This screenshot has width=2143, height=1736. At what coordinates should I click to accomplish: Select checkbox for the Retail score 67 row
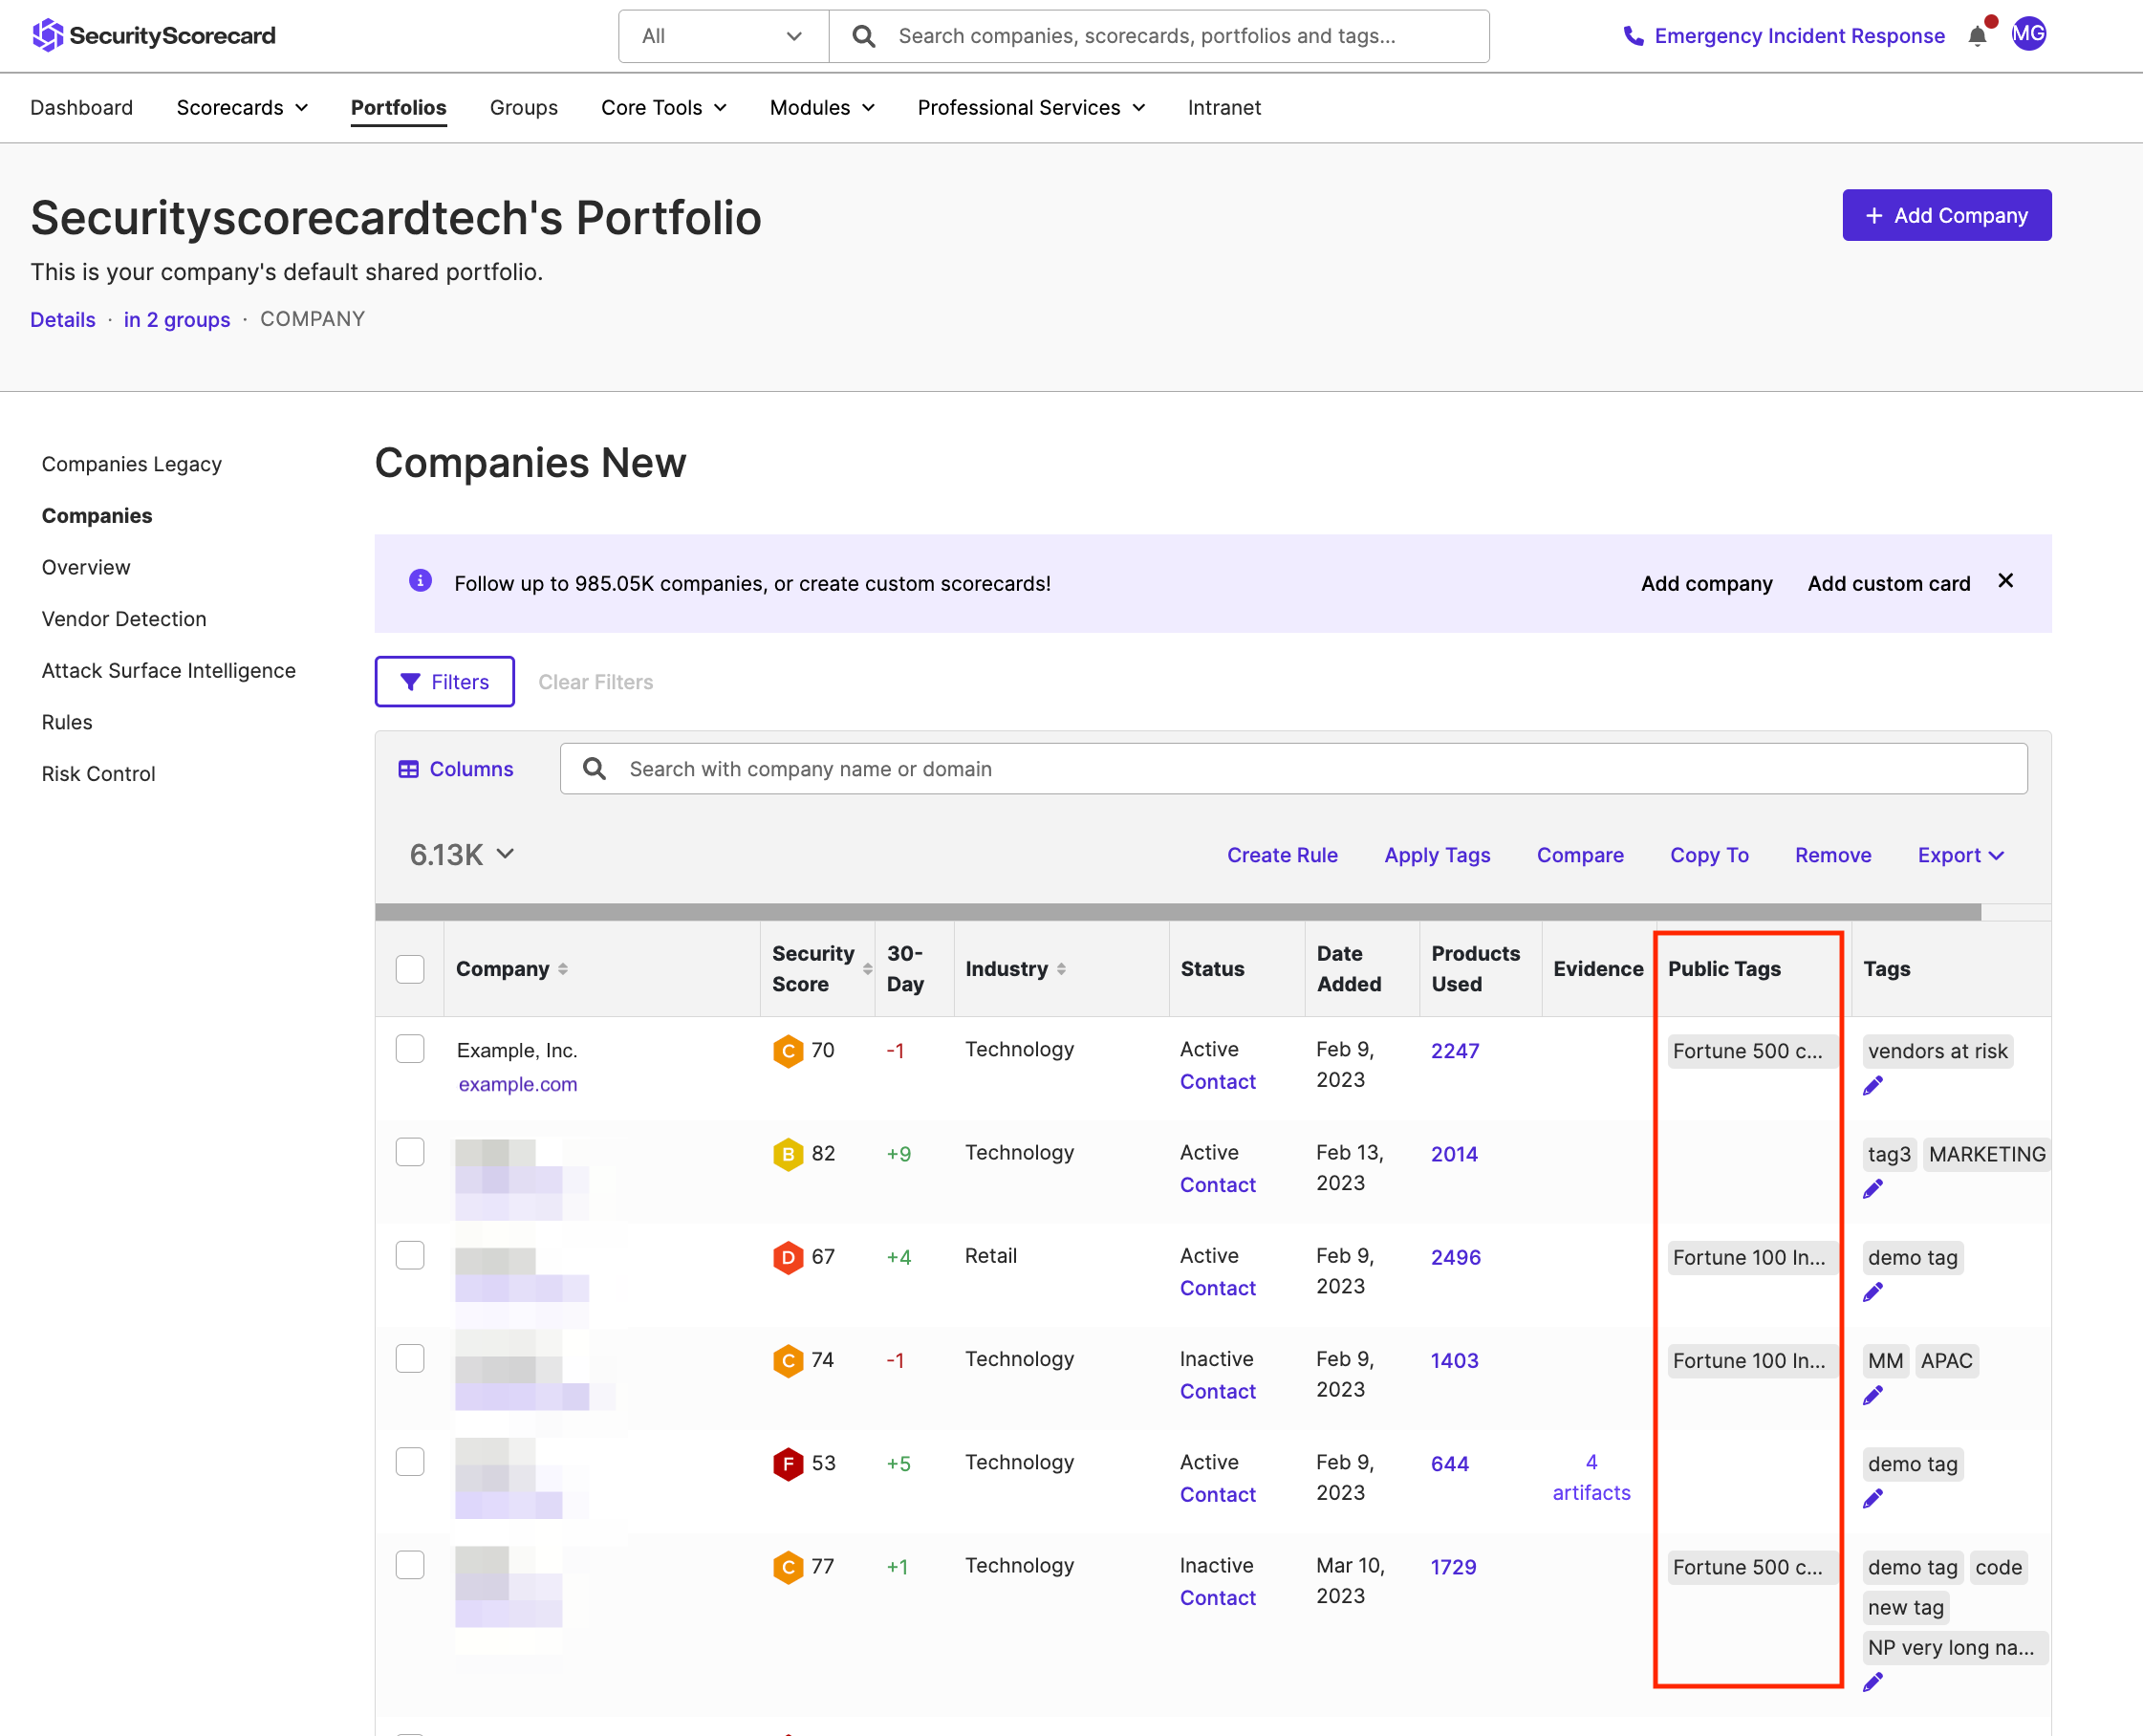410,1255
